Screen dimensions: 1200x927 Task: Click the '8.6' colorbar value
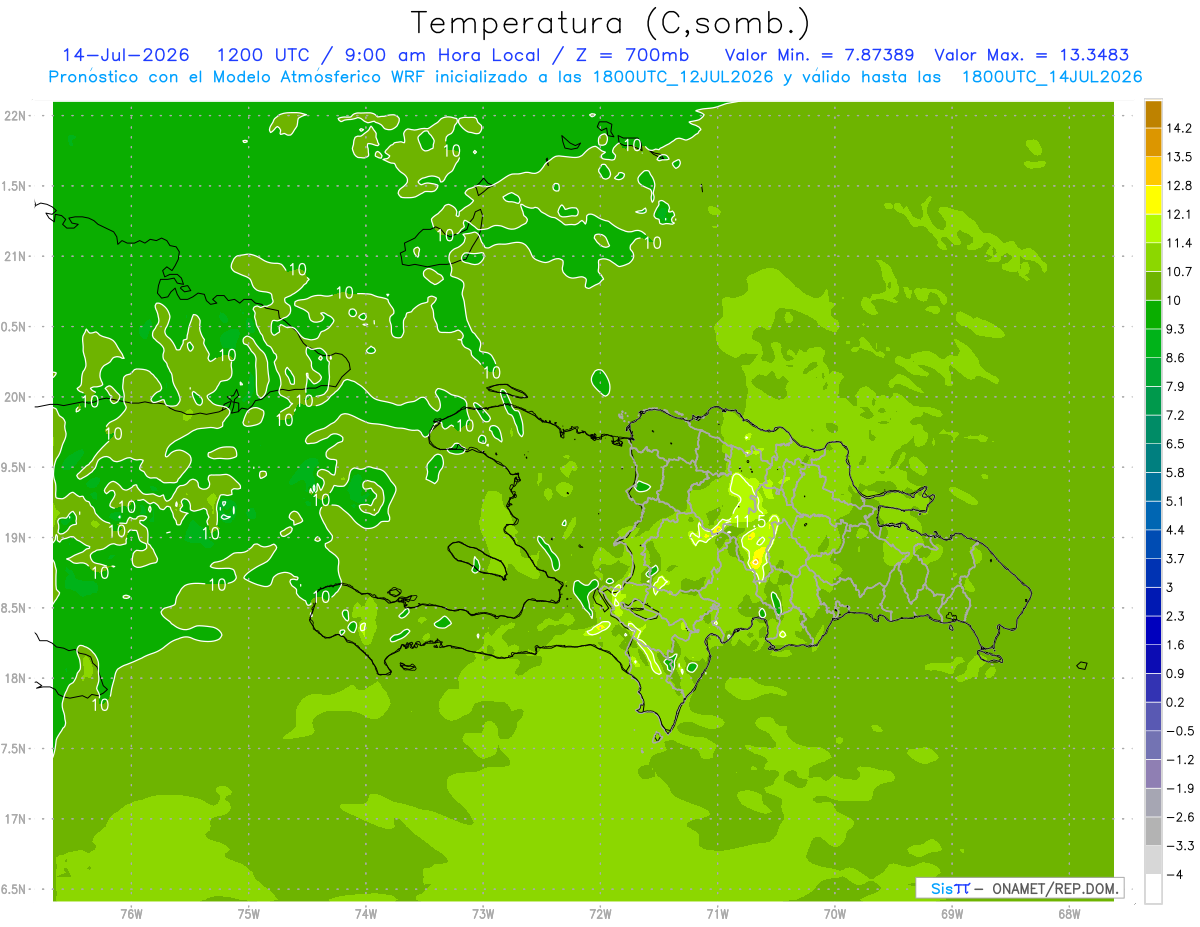[x=1175, y=357]
